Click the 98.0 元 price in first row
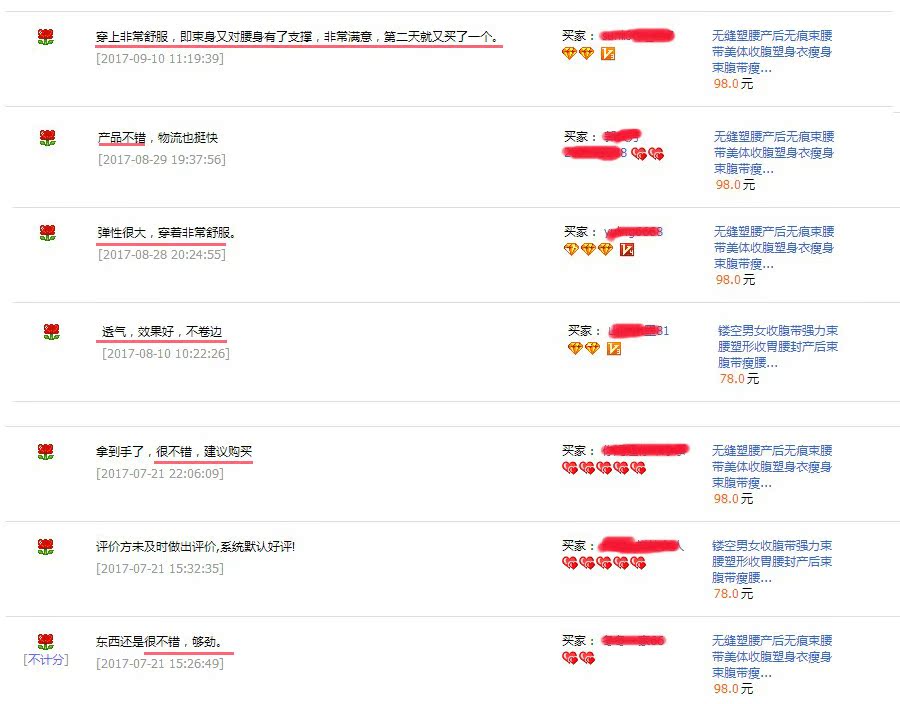900x704 pixels. point(733,84)
